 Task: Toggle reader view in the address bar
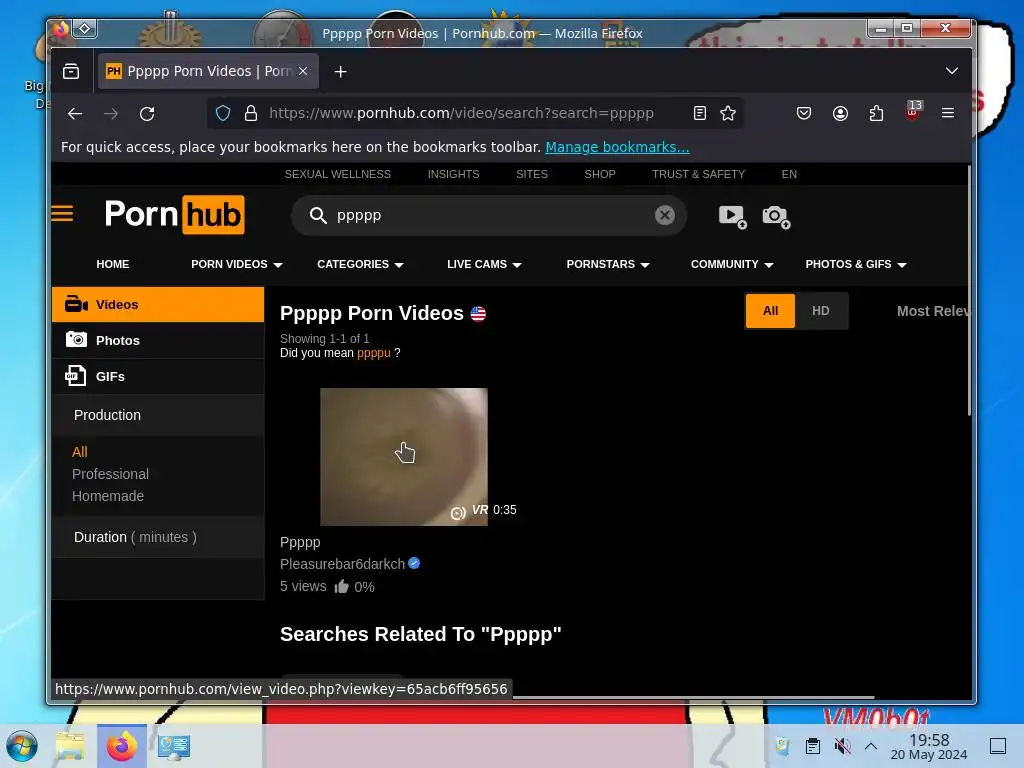point(699,114)
